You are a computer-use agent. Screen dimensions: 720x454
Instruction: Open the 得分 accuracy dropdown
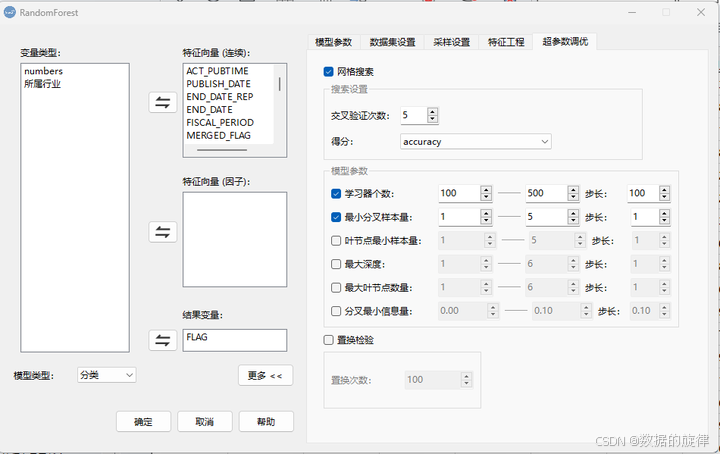(x=475, y=141)
